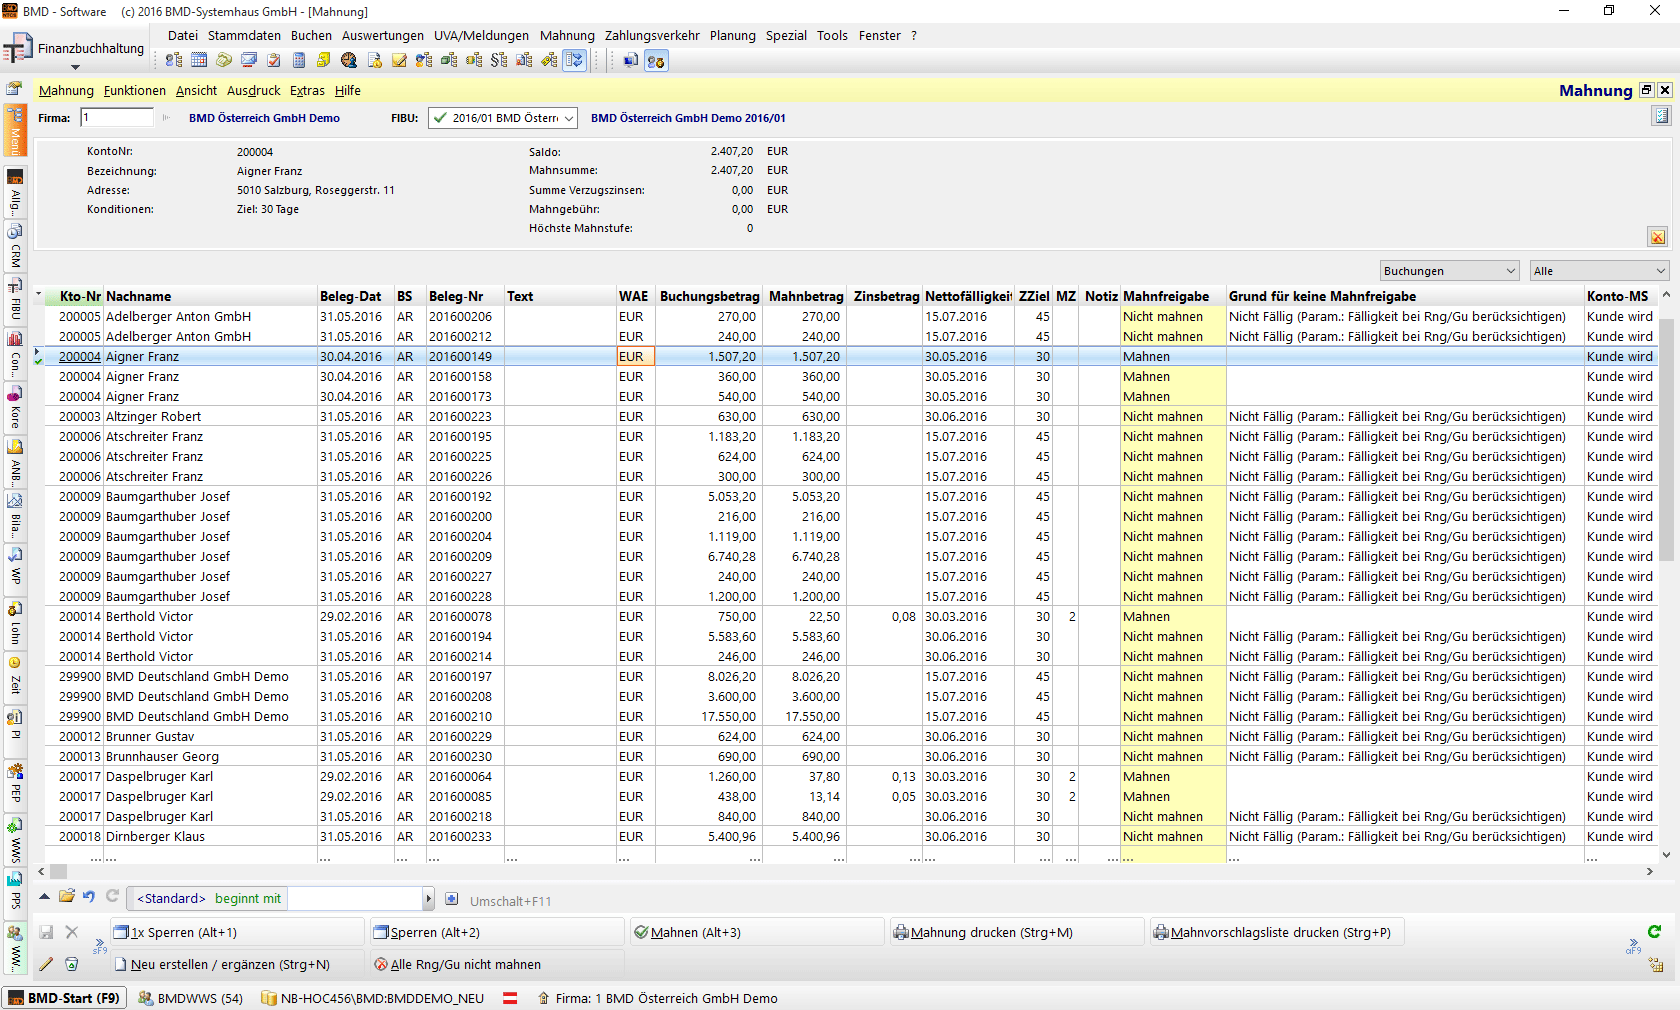This screenshot has height=1010, width=1680.
Task: Open the CRM sidebar tab
Action: coord(15,247)
